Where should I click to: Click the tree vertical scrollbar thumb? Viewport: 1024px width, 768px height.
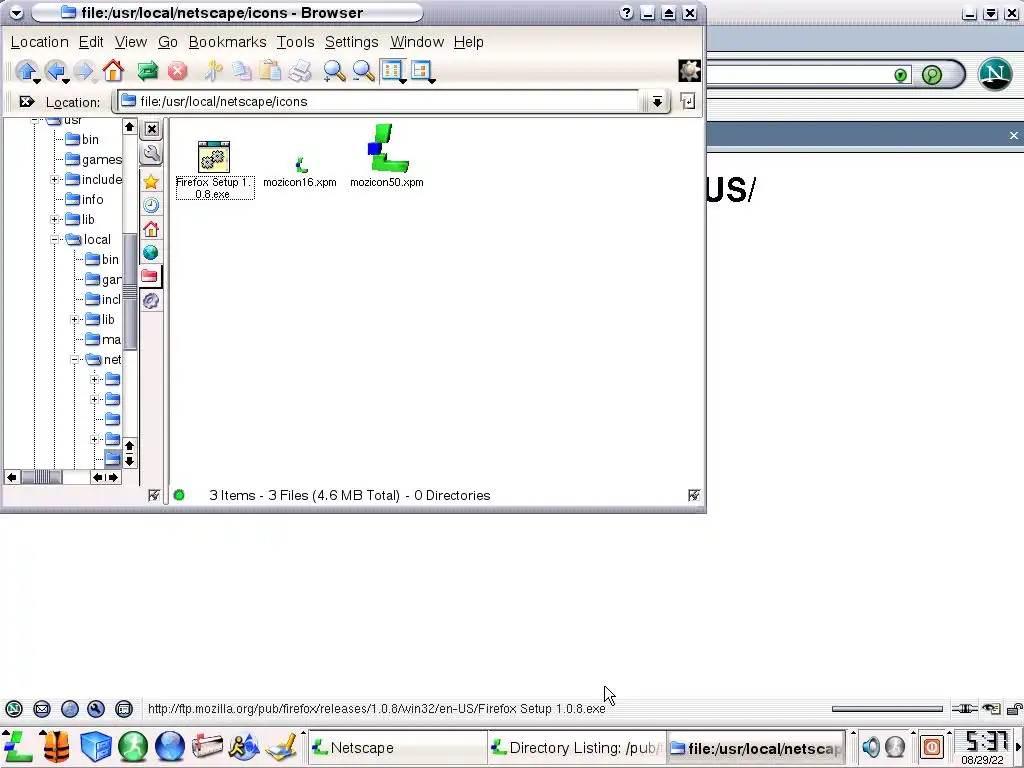130,292
